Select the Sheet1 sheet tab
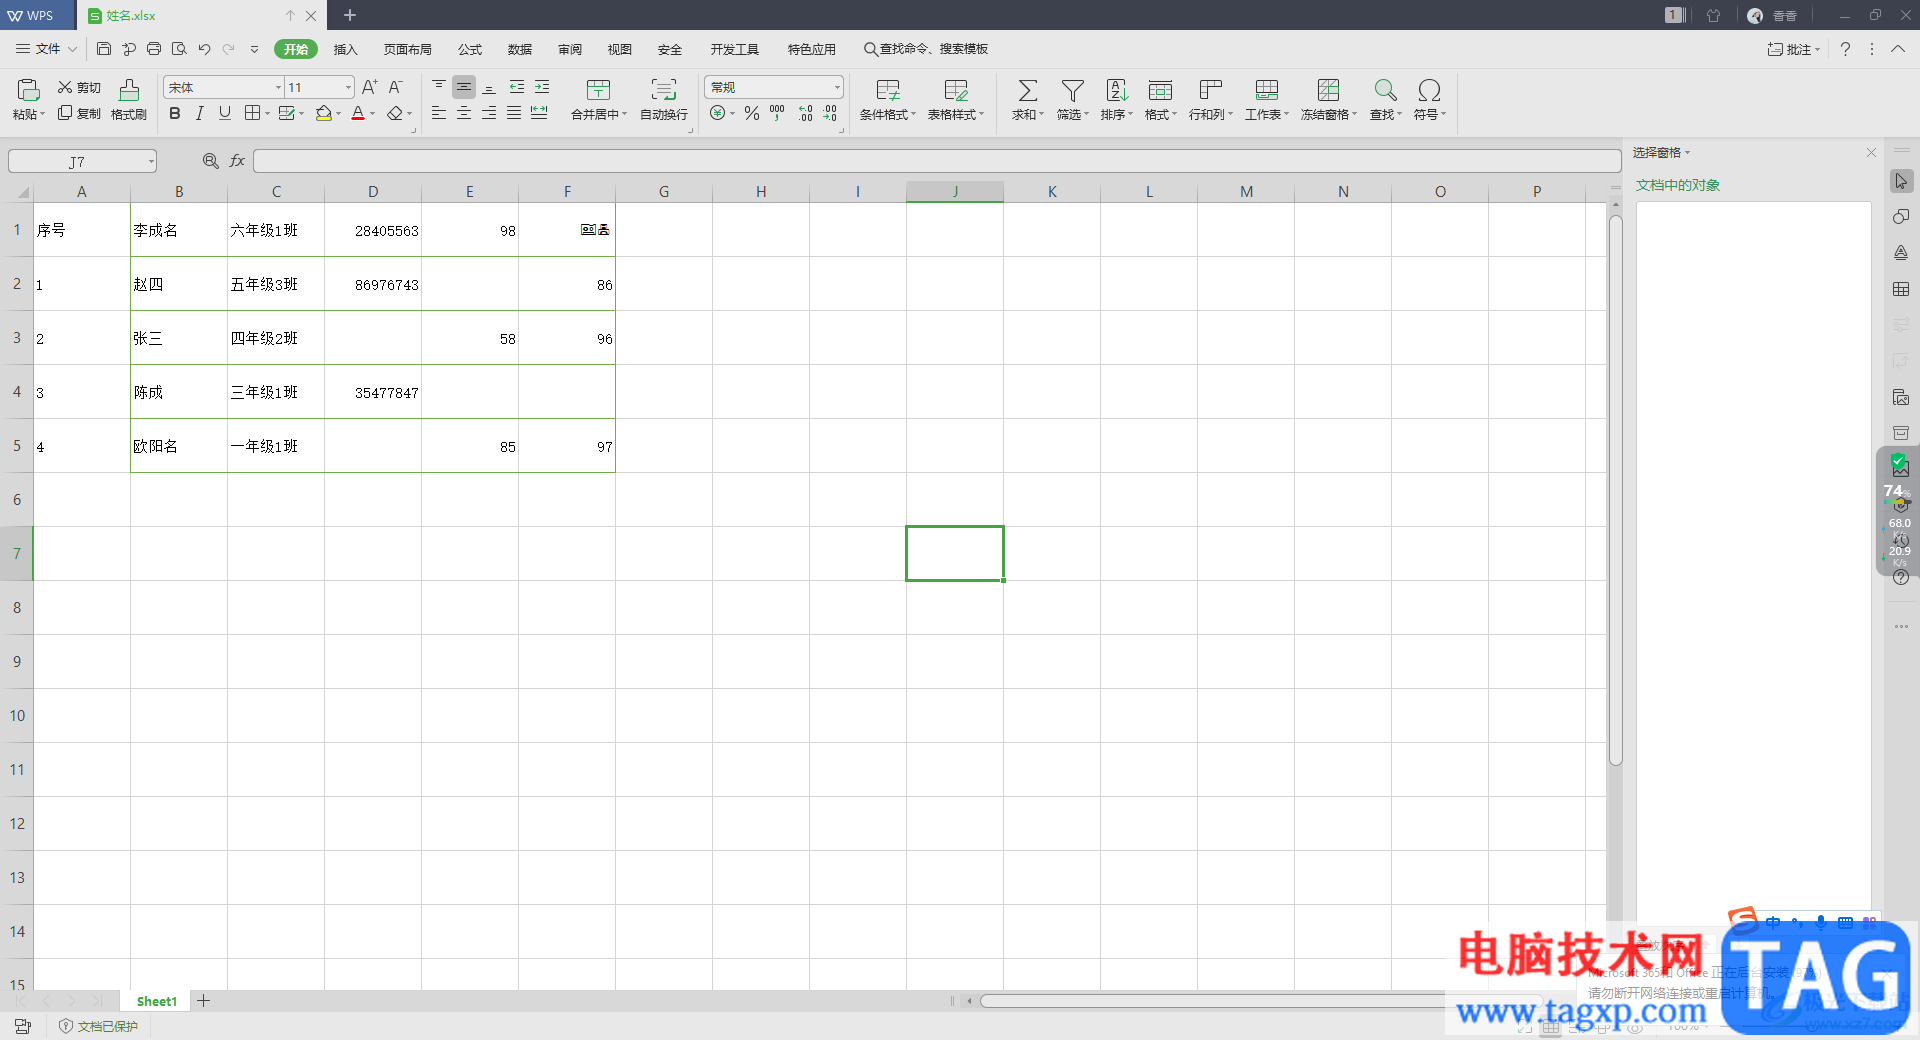The height and width of the screenshot is (1040, 1920). pos(157,1001)
